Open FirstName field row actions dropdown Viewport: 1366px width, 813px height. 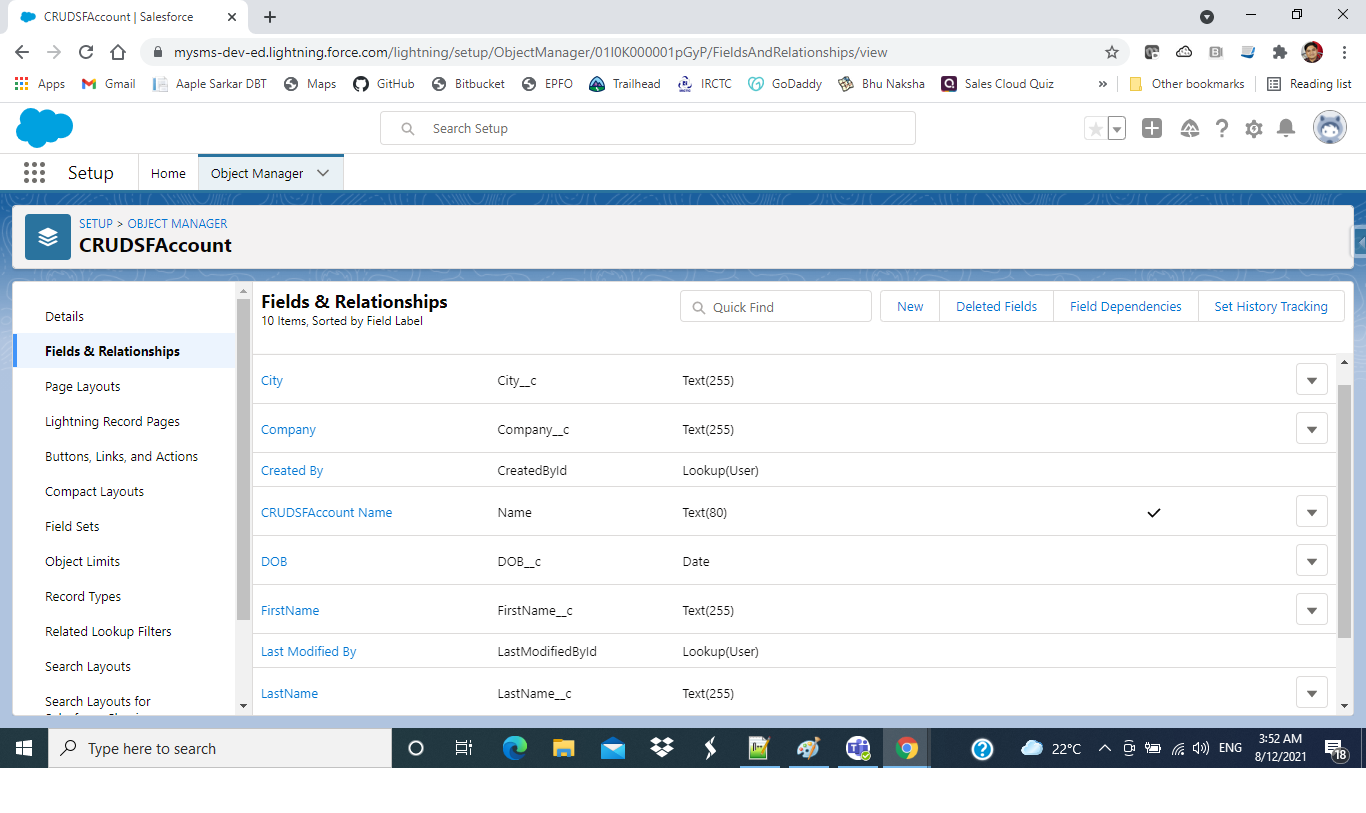[x=1312, y=610]
